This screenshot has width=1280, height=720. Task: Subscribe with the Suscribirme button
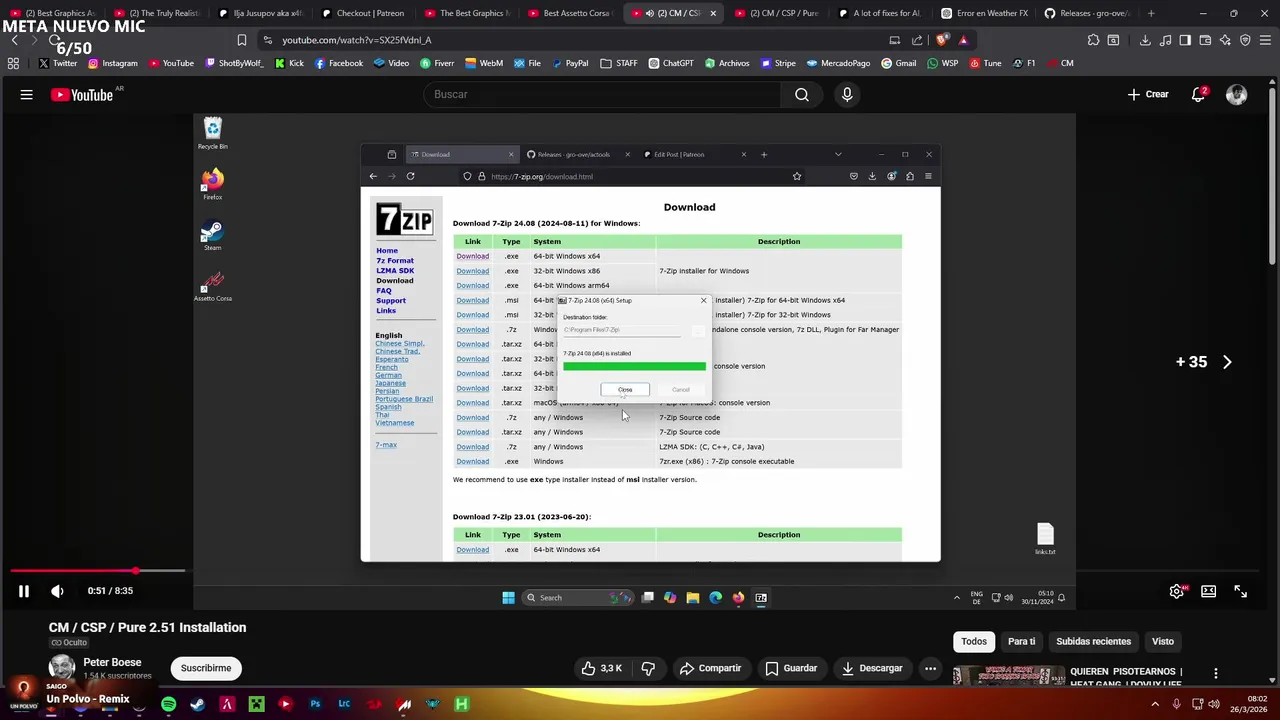pyautogui.click(x=206, y=668)
